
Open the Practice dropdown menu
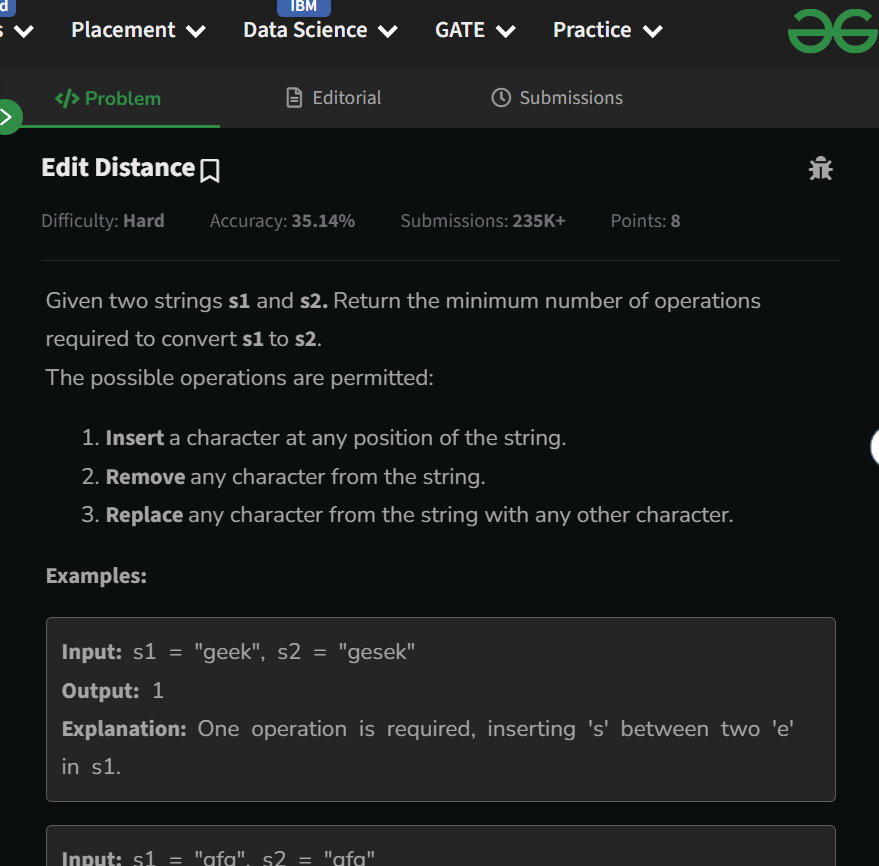pos(608,30)
